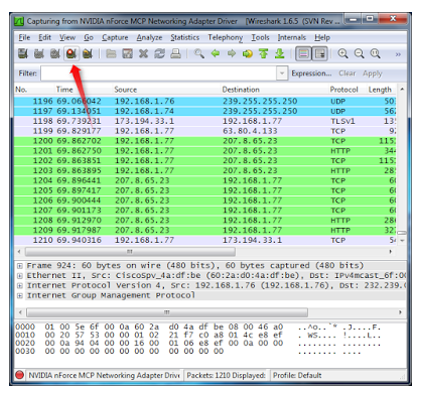Open the File menu
The height and width of the screenshot is (394, 435).
[x=24, y=38]
